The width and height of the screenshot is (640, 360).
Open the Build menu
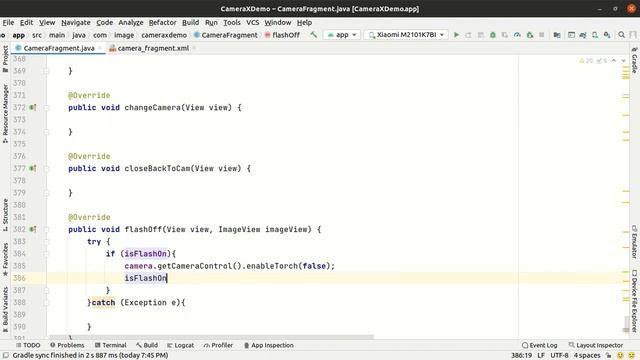tap(190, 22)
